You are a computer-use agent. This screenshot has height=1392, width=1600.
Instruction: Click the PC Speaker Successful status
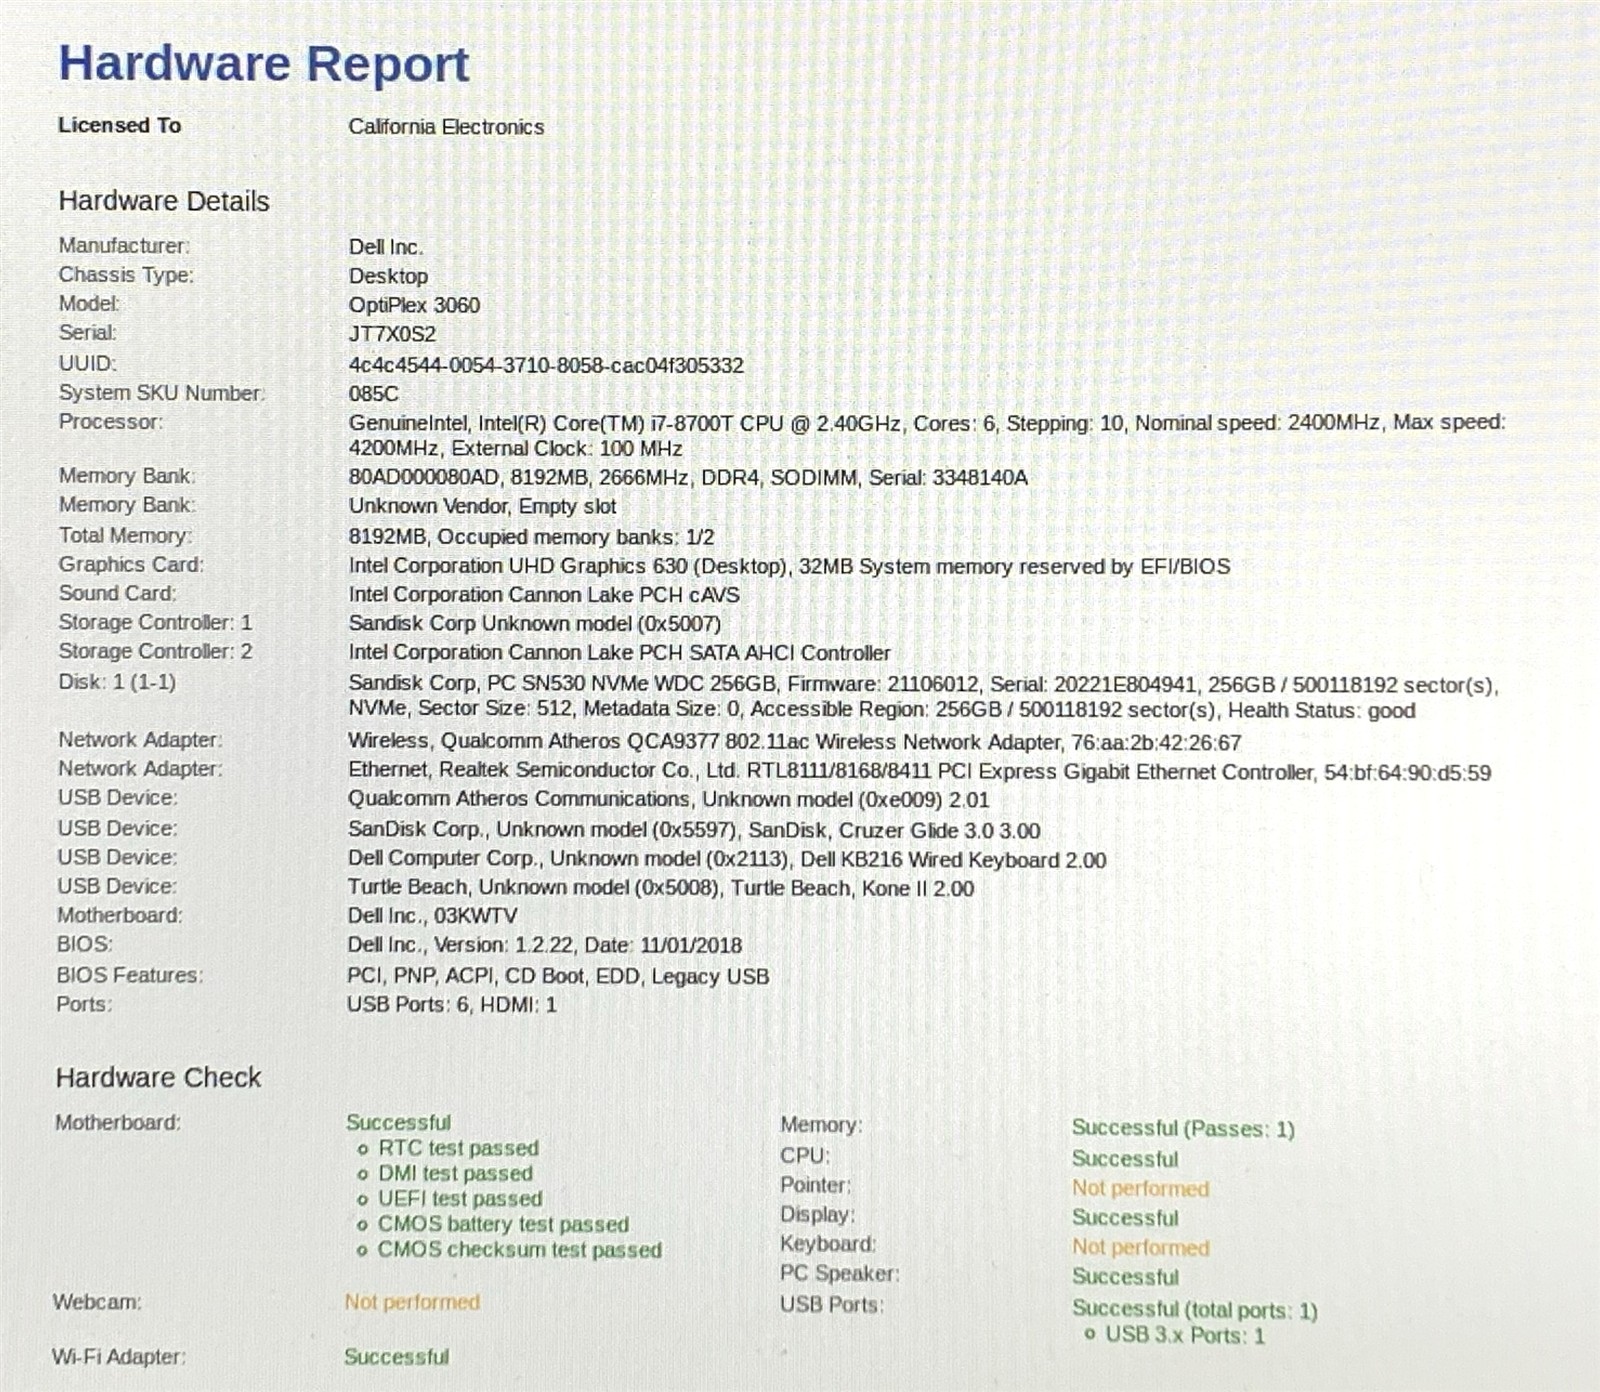1125,1277
